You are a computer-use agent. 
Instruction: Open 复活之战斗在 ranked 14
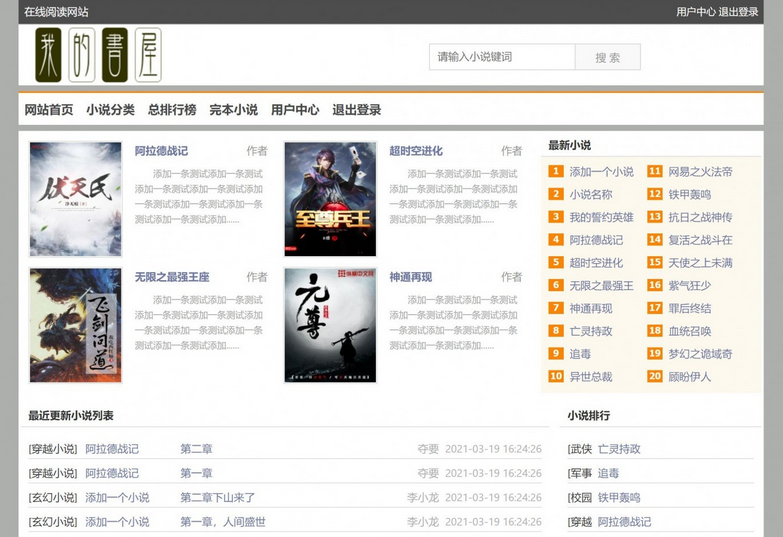(x=700, y=240)
